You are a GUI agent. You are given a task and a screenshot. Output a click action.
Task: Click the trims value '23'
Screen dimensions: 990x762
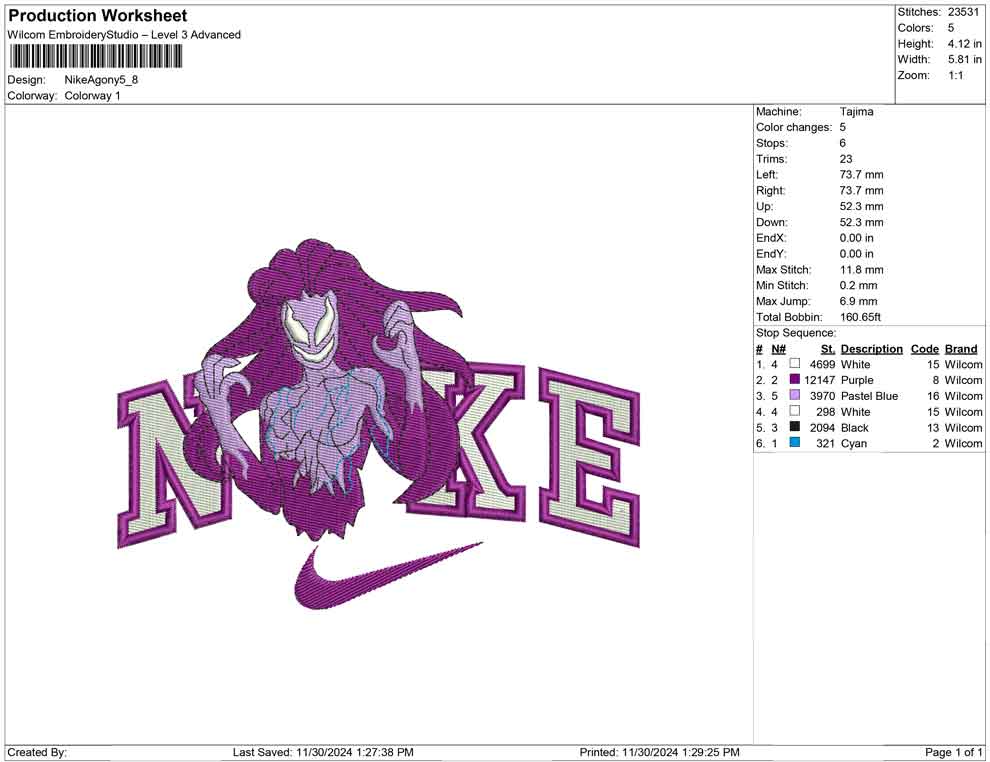pyautogui.click(x=846, y=159)
